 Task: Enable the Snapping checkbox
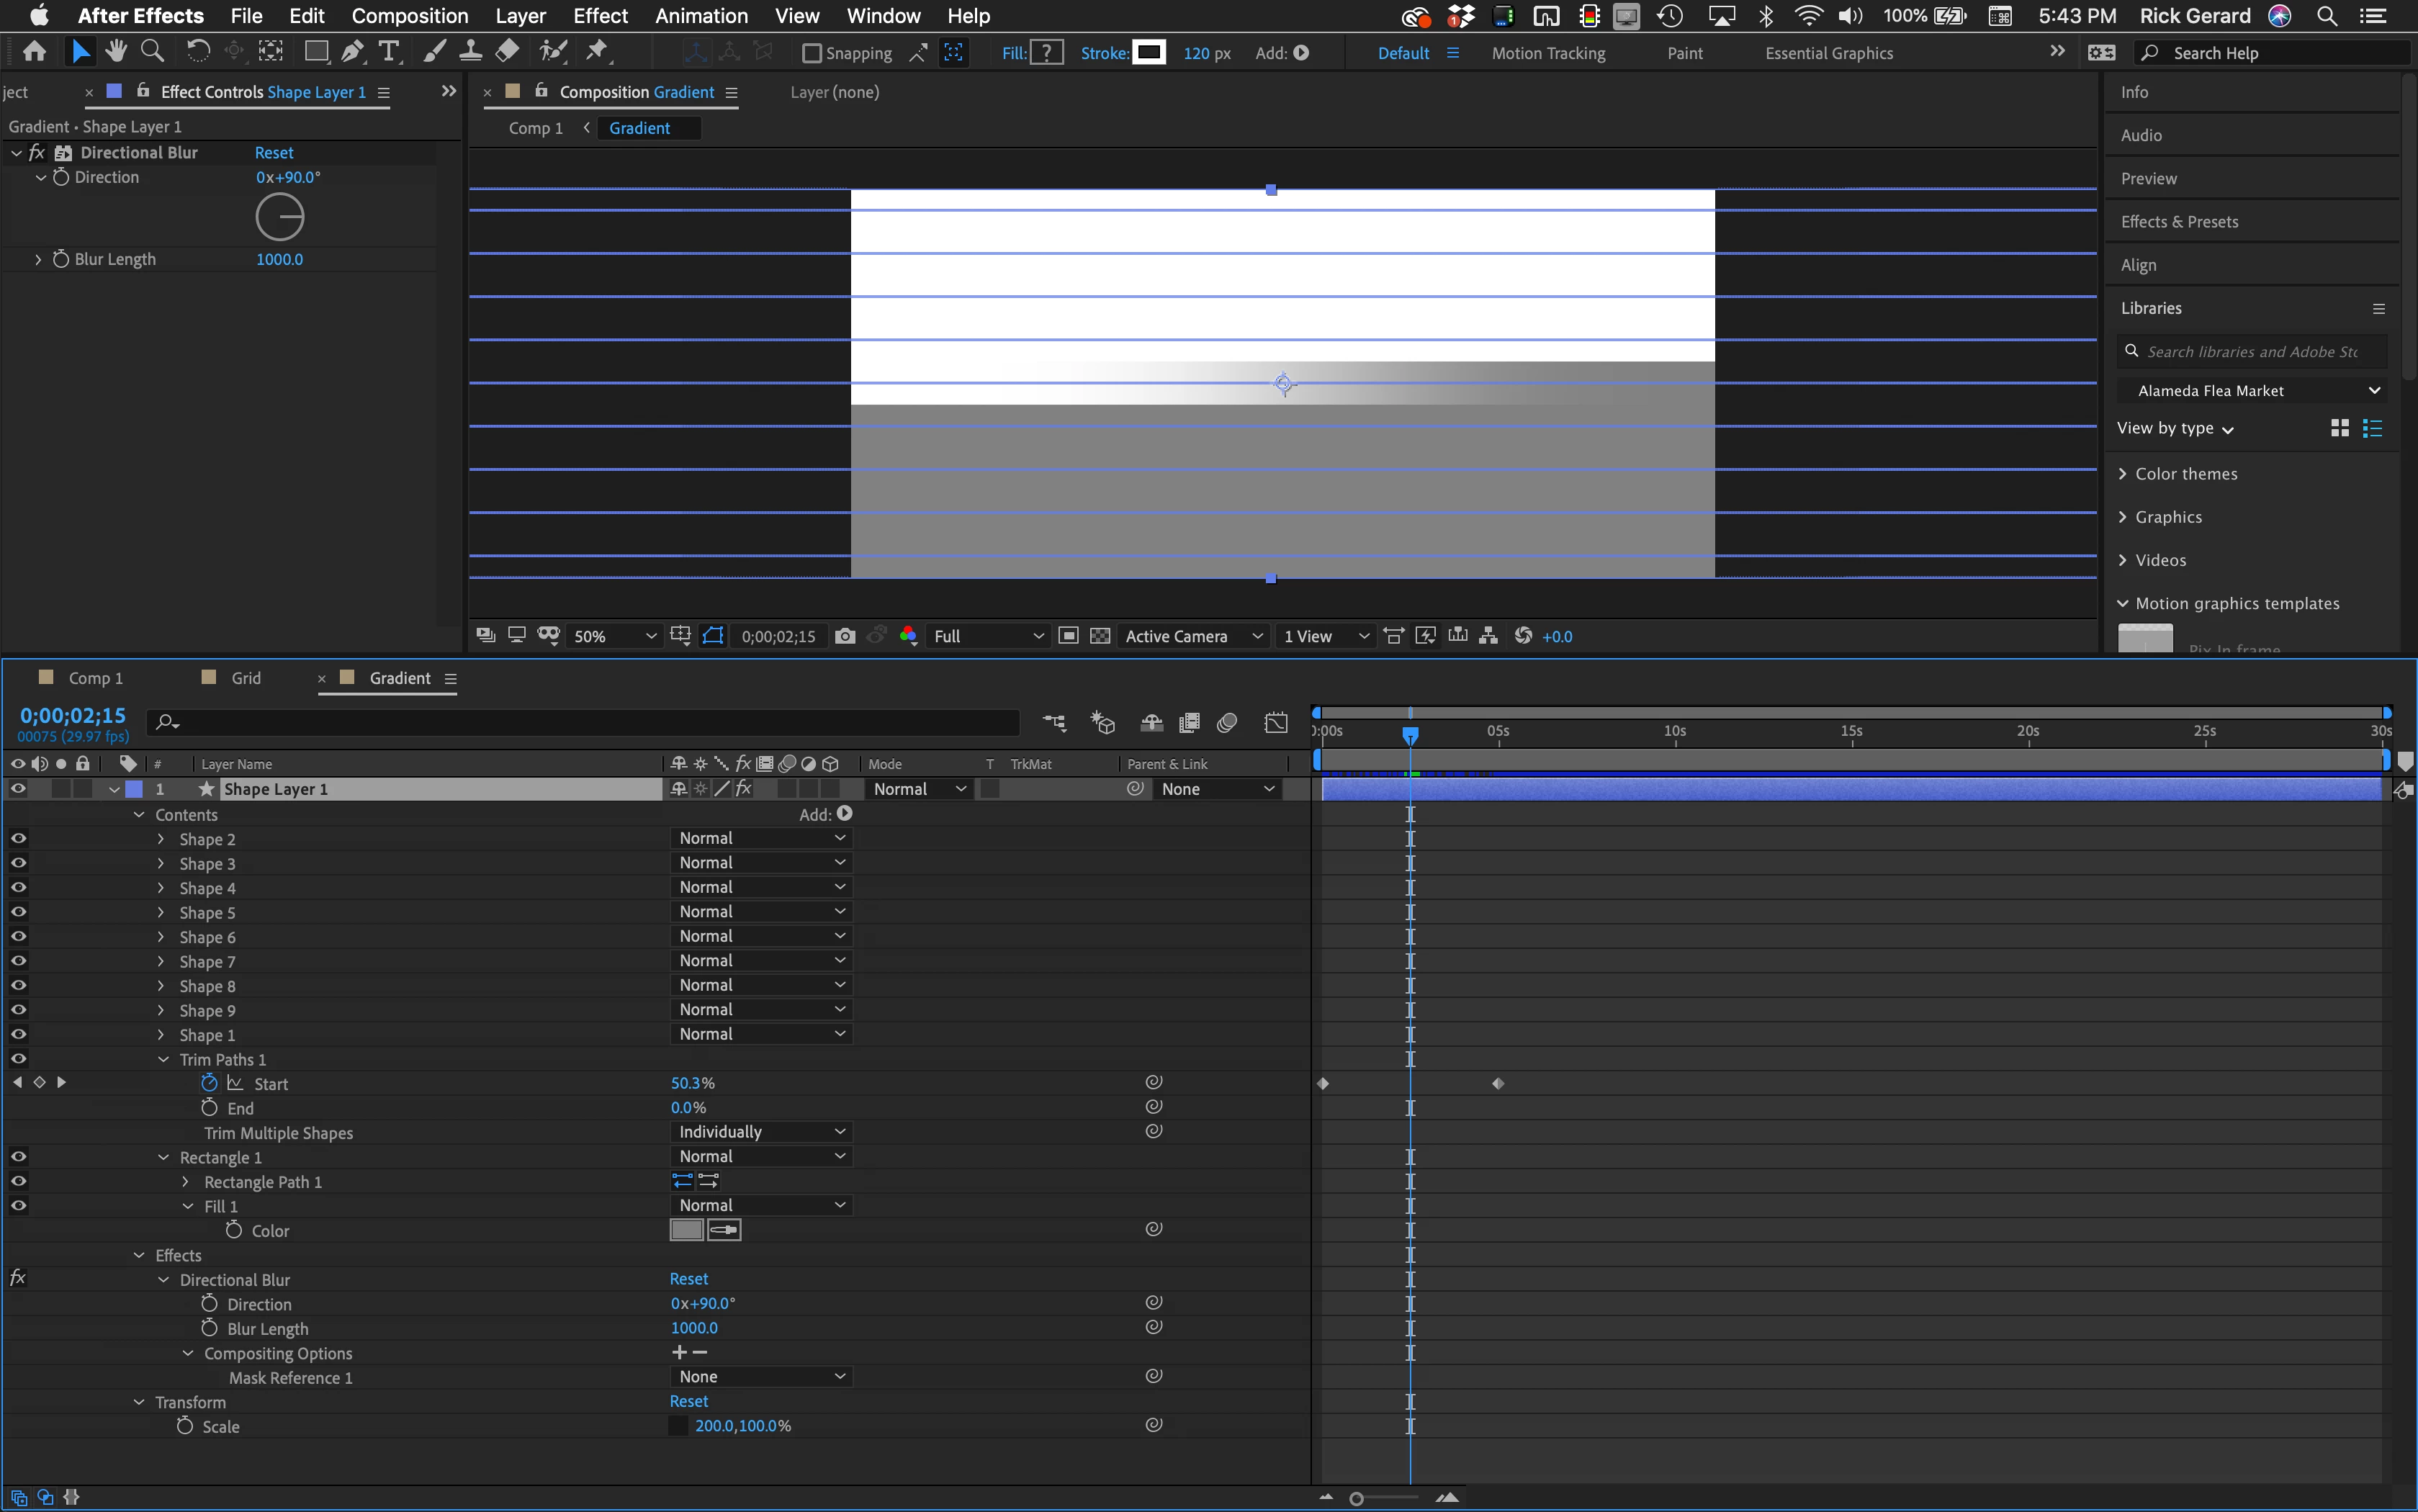coord(812,53)
